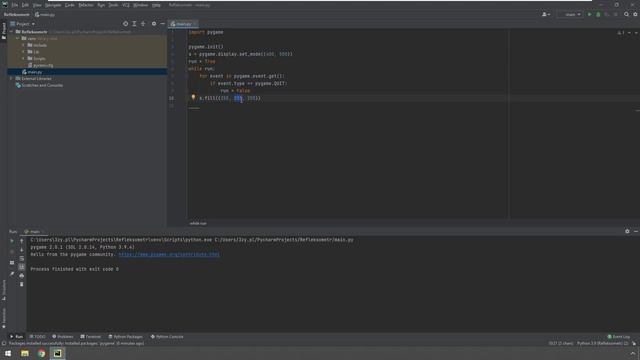Open the View menu

[37, 5]
